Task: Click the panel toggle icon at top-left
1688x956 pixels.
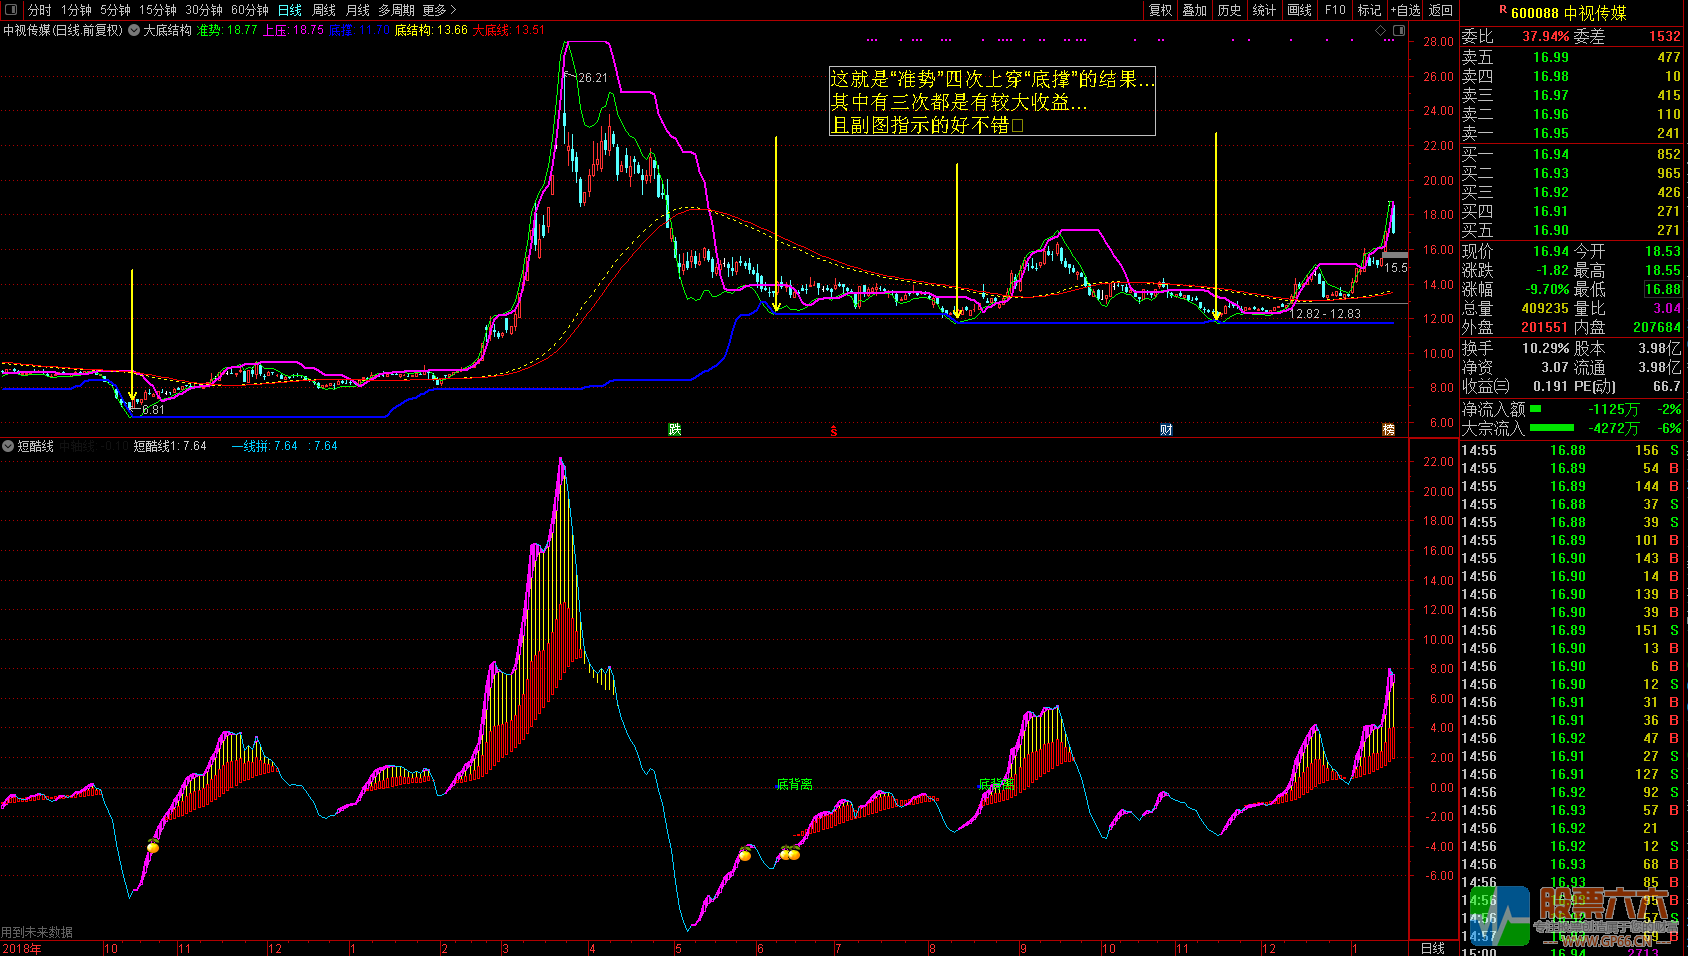Action: (x=11, y=10)
